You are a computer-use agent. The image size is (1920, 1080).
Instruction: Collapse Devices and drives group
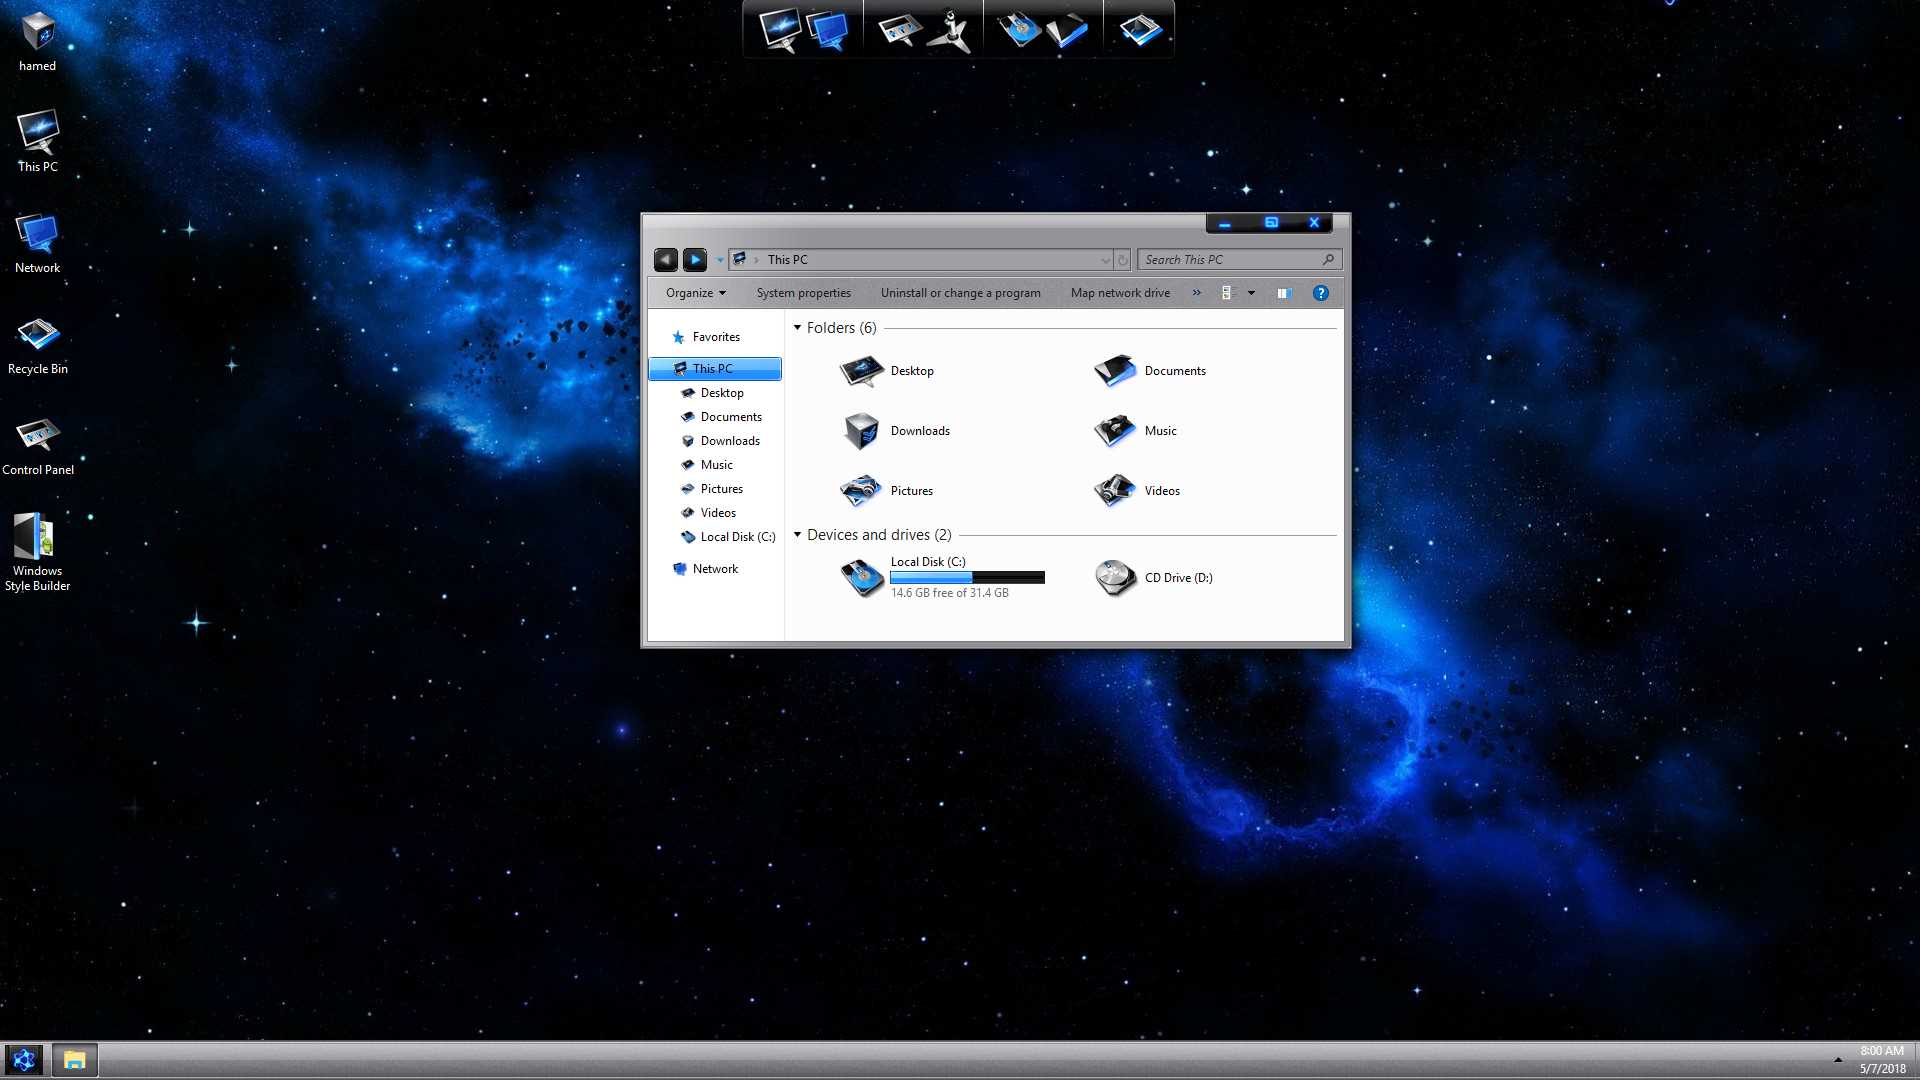[x=797, y=535]
